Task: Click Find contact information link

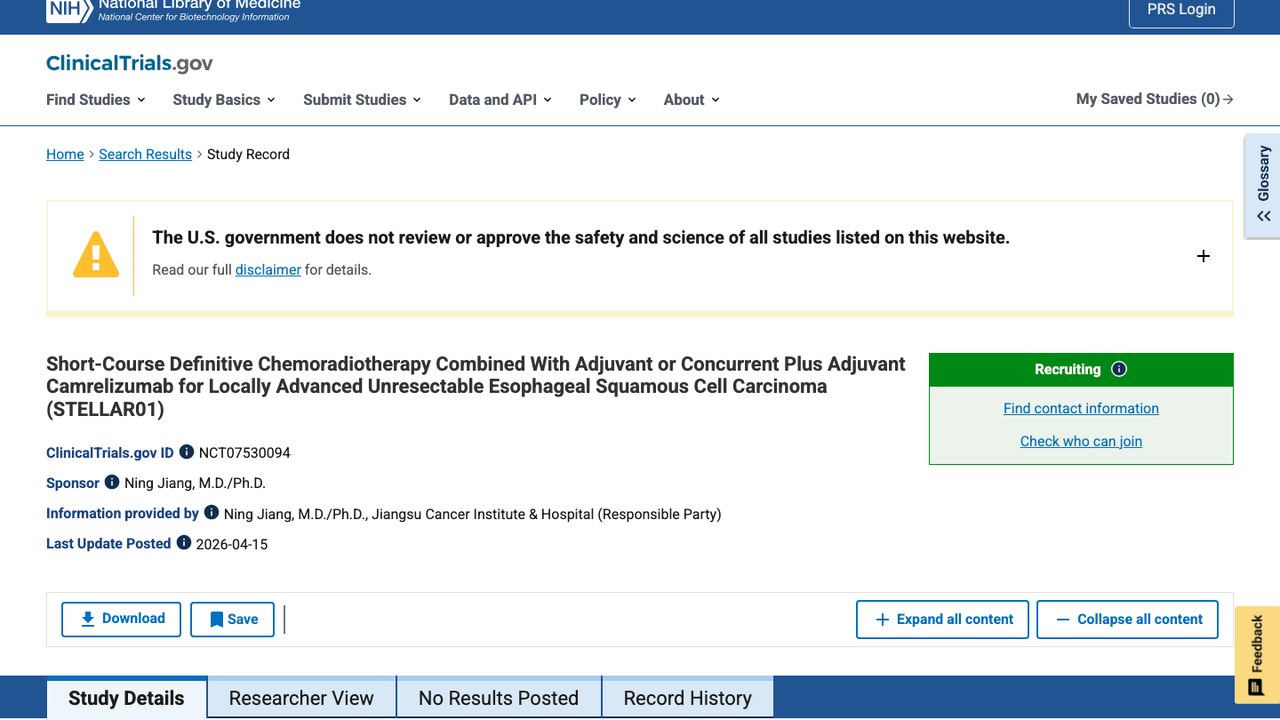Action: coord(1081,408)
